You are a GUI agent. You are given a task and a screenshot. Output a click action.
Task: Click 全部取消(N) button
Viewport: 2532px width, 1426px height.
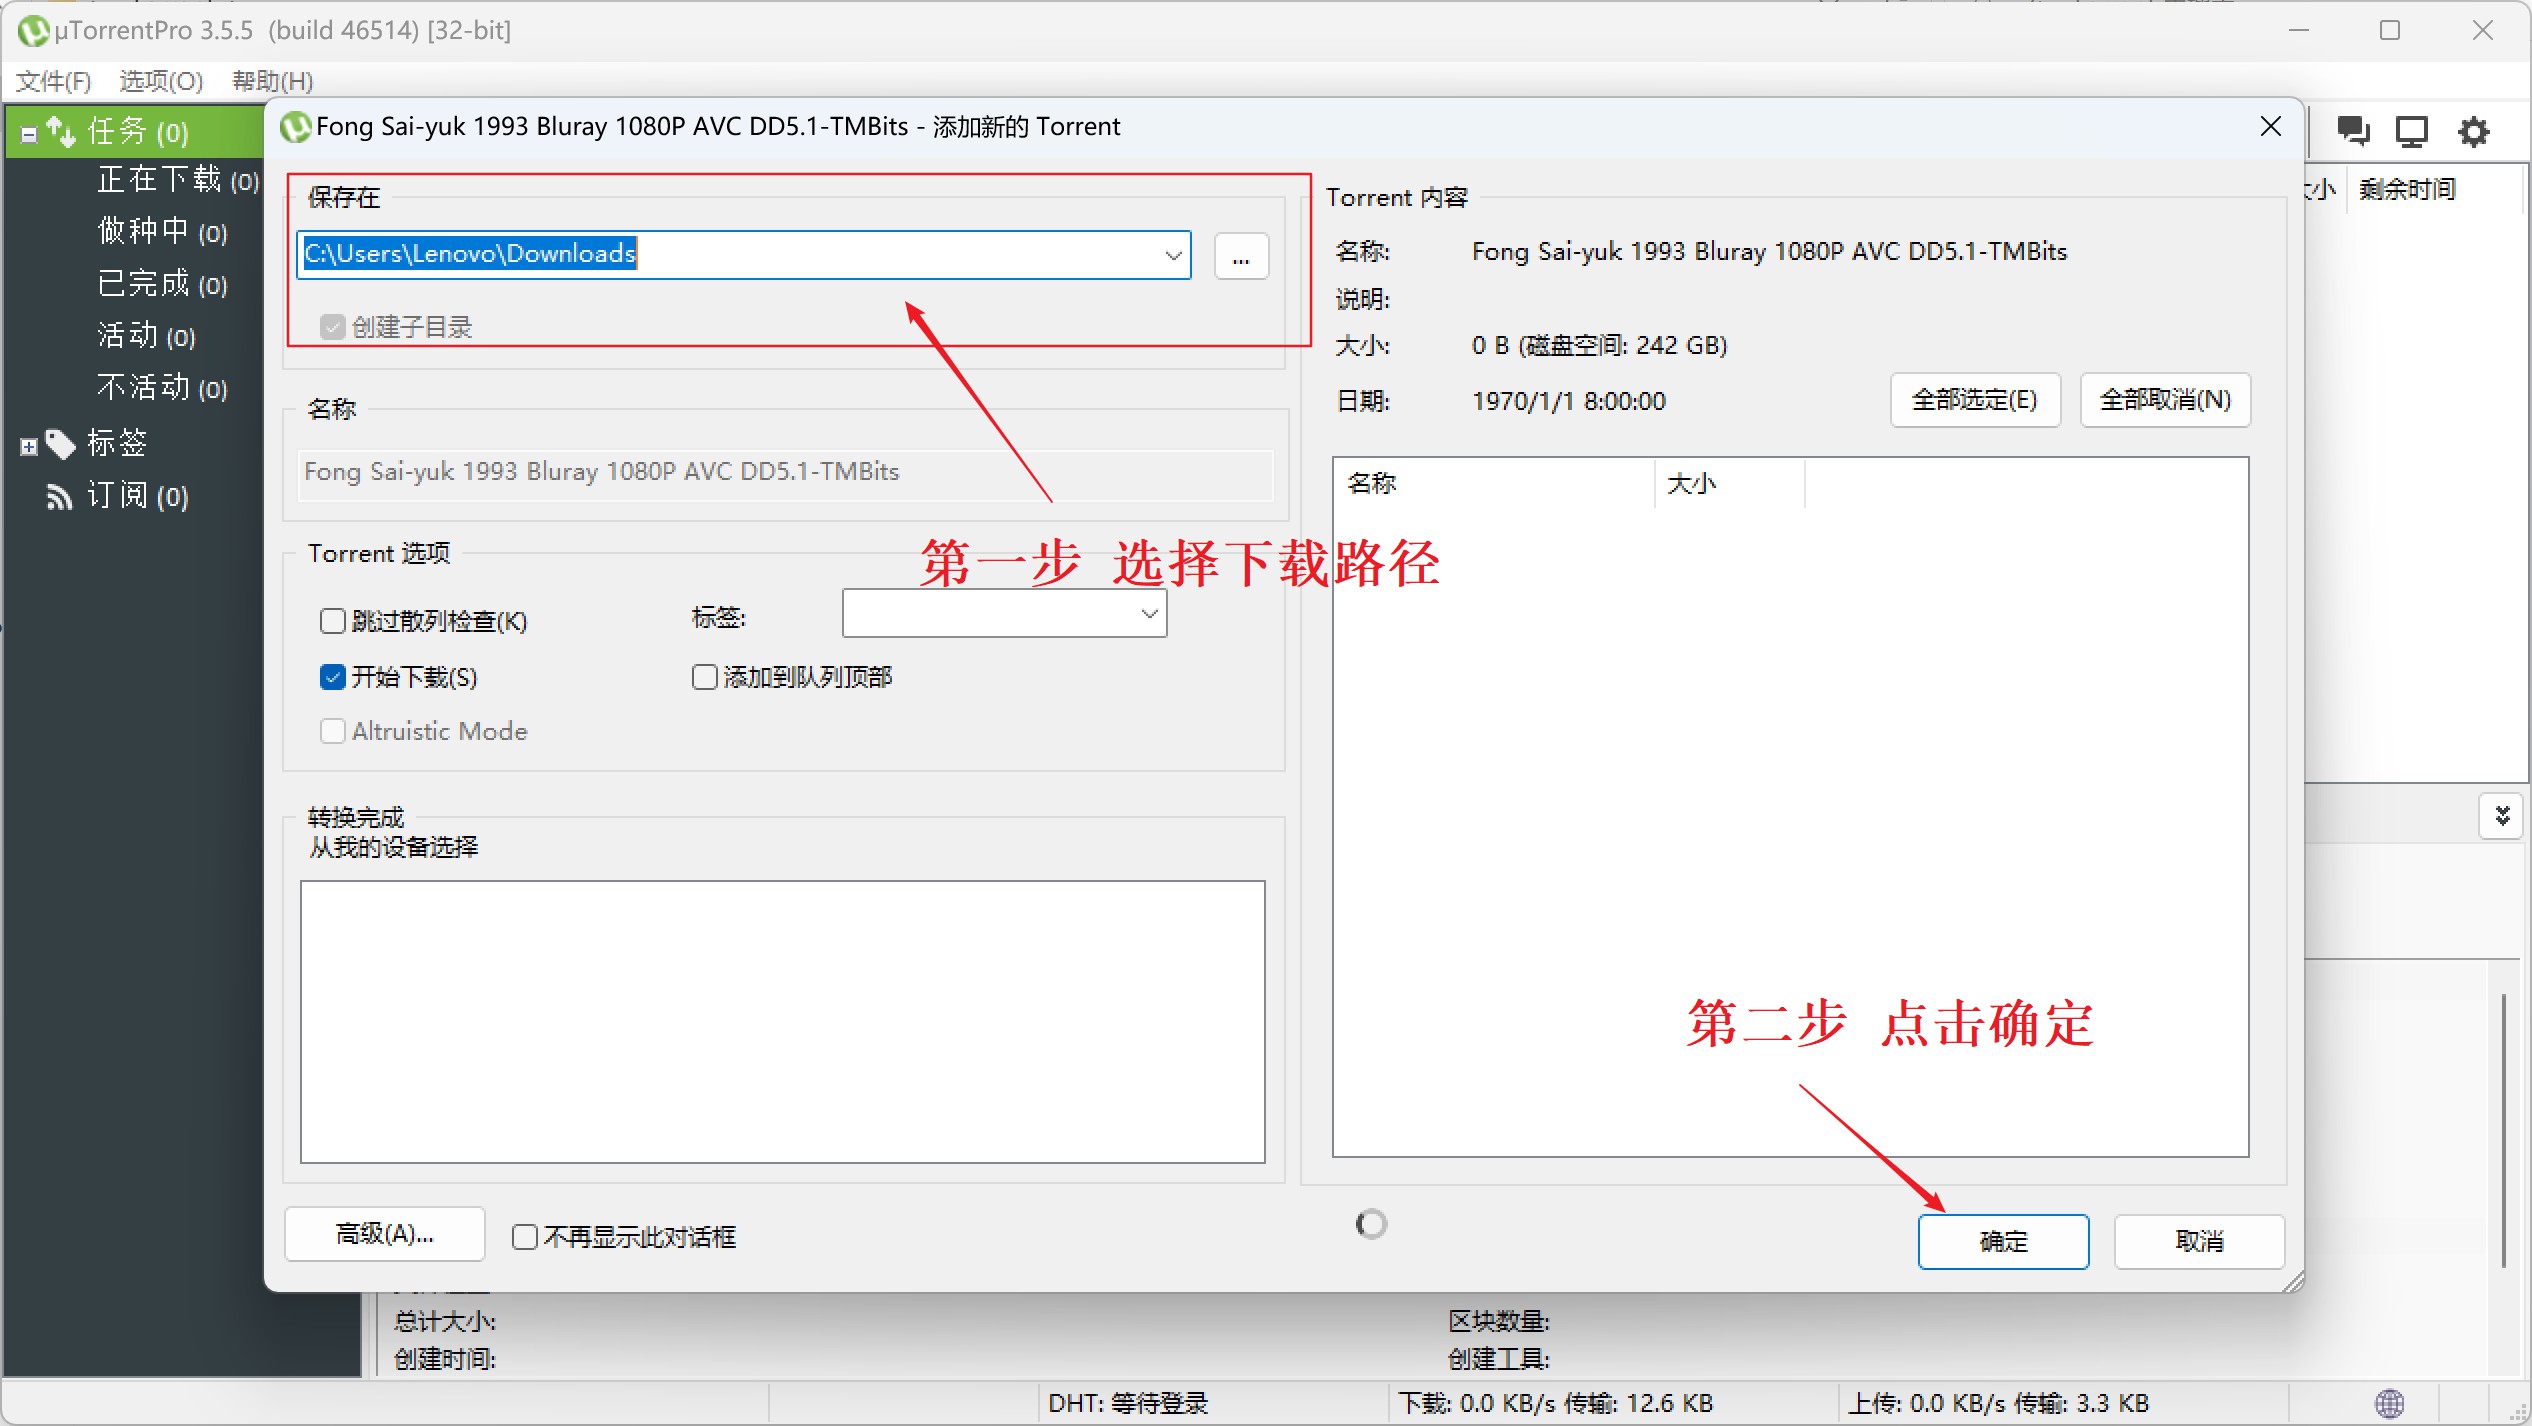[x=2165, y=400]
